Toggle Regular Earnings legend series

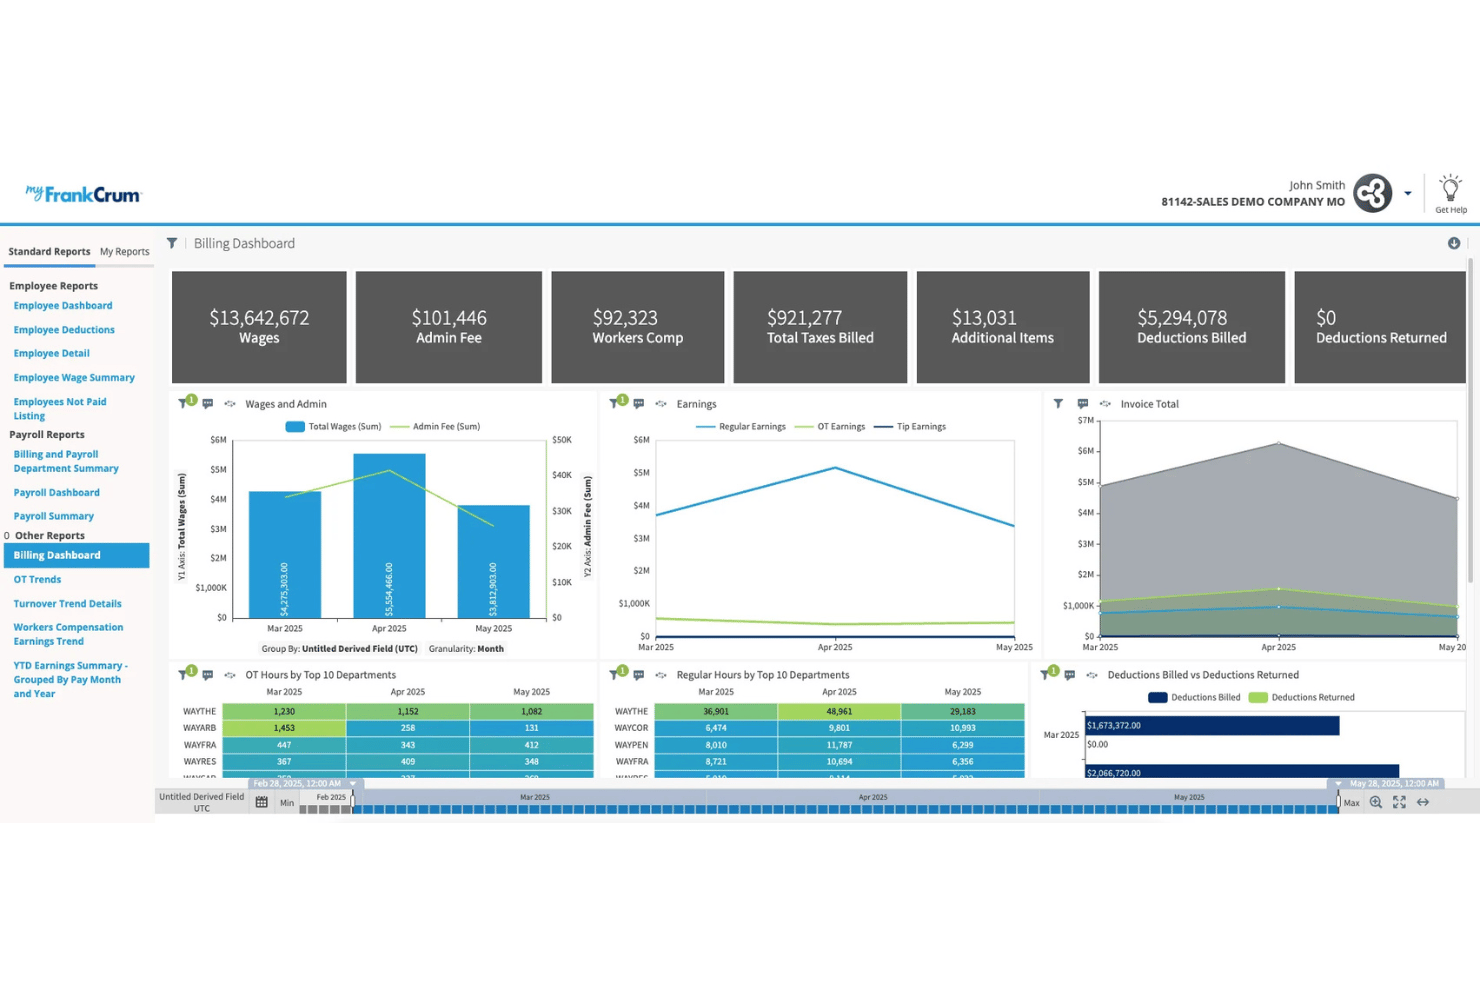(741, 426)
